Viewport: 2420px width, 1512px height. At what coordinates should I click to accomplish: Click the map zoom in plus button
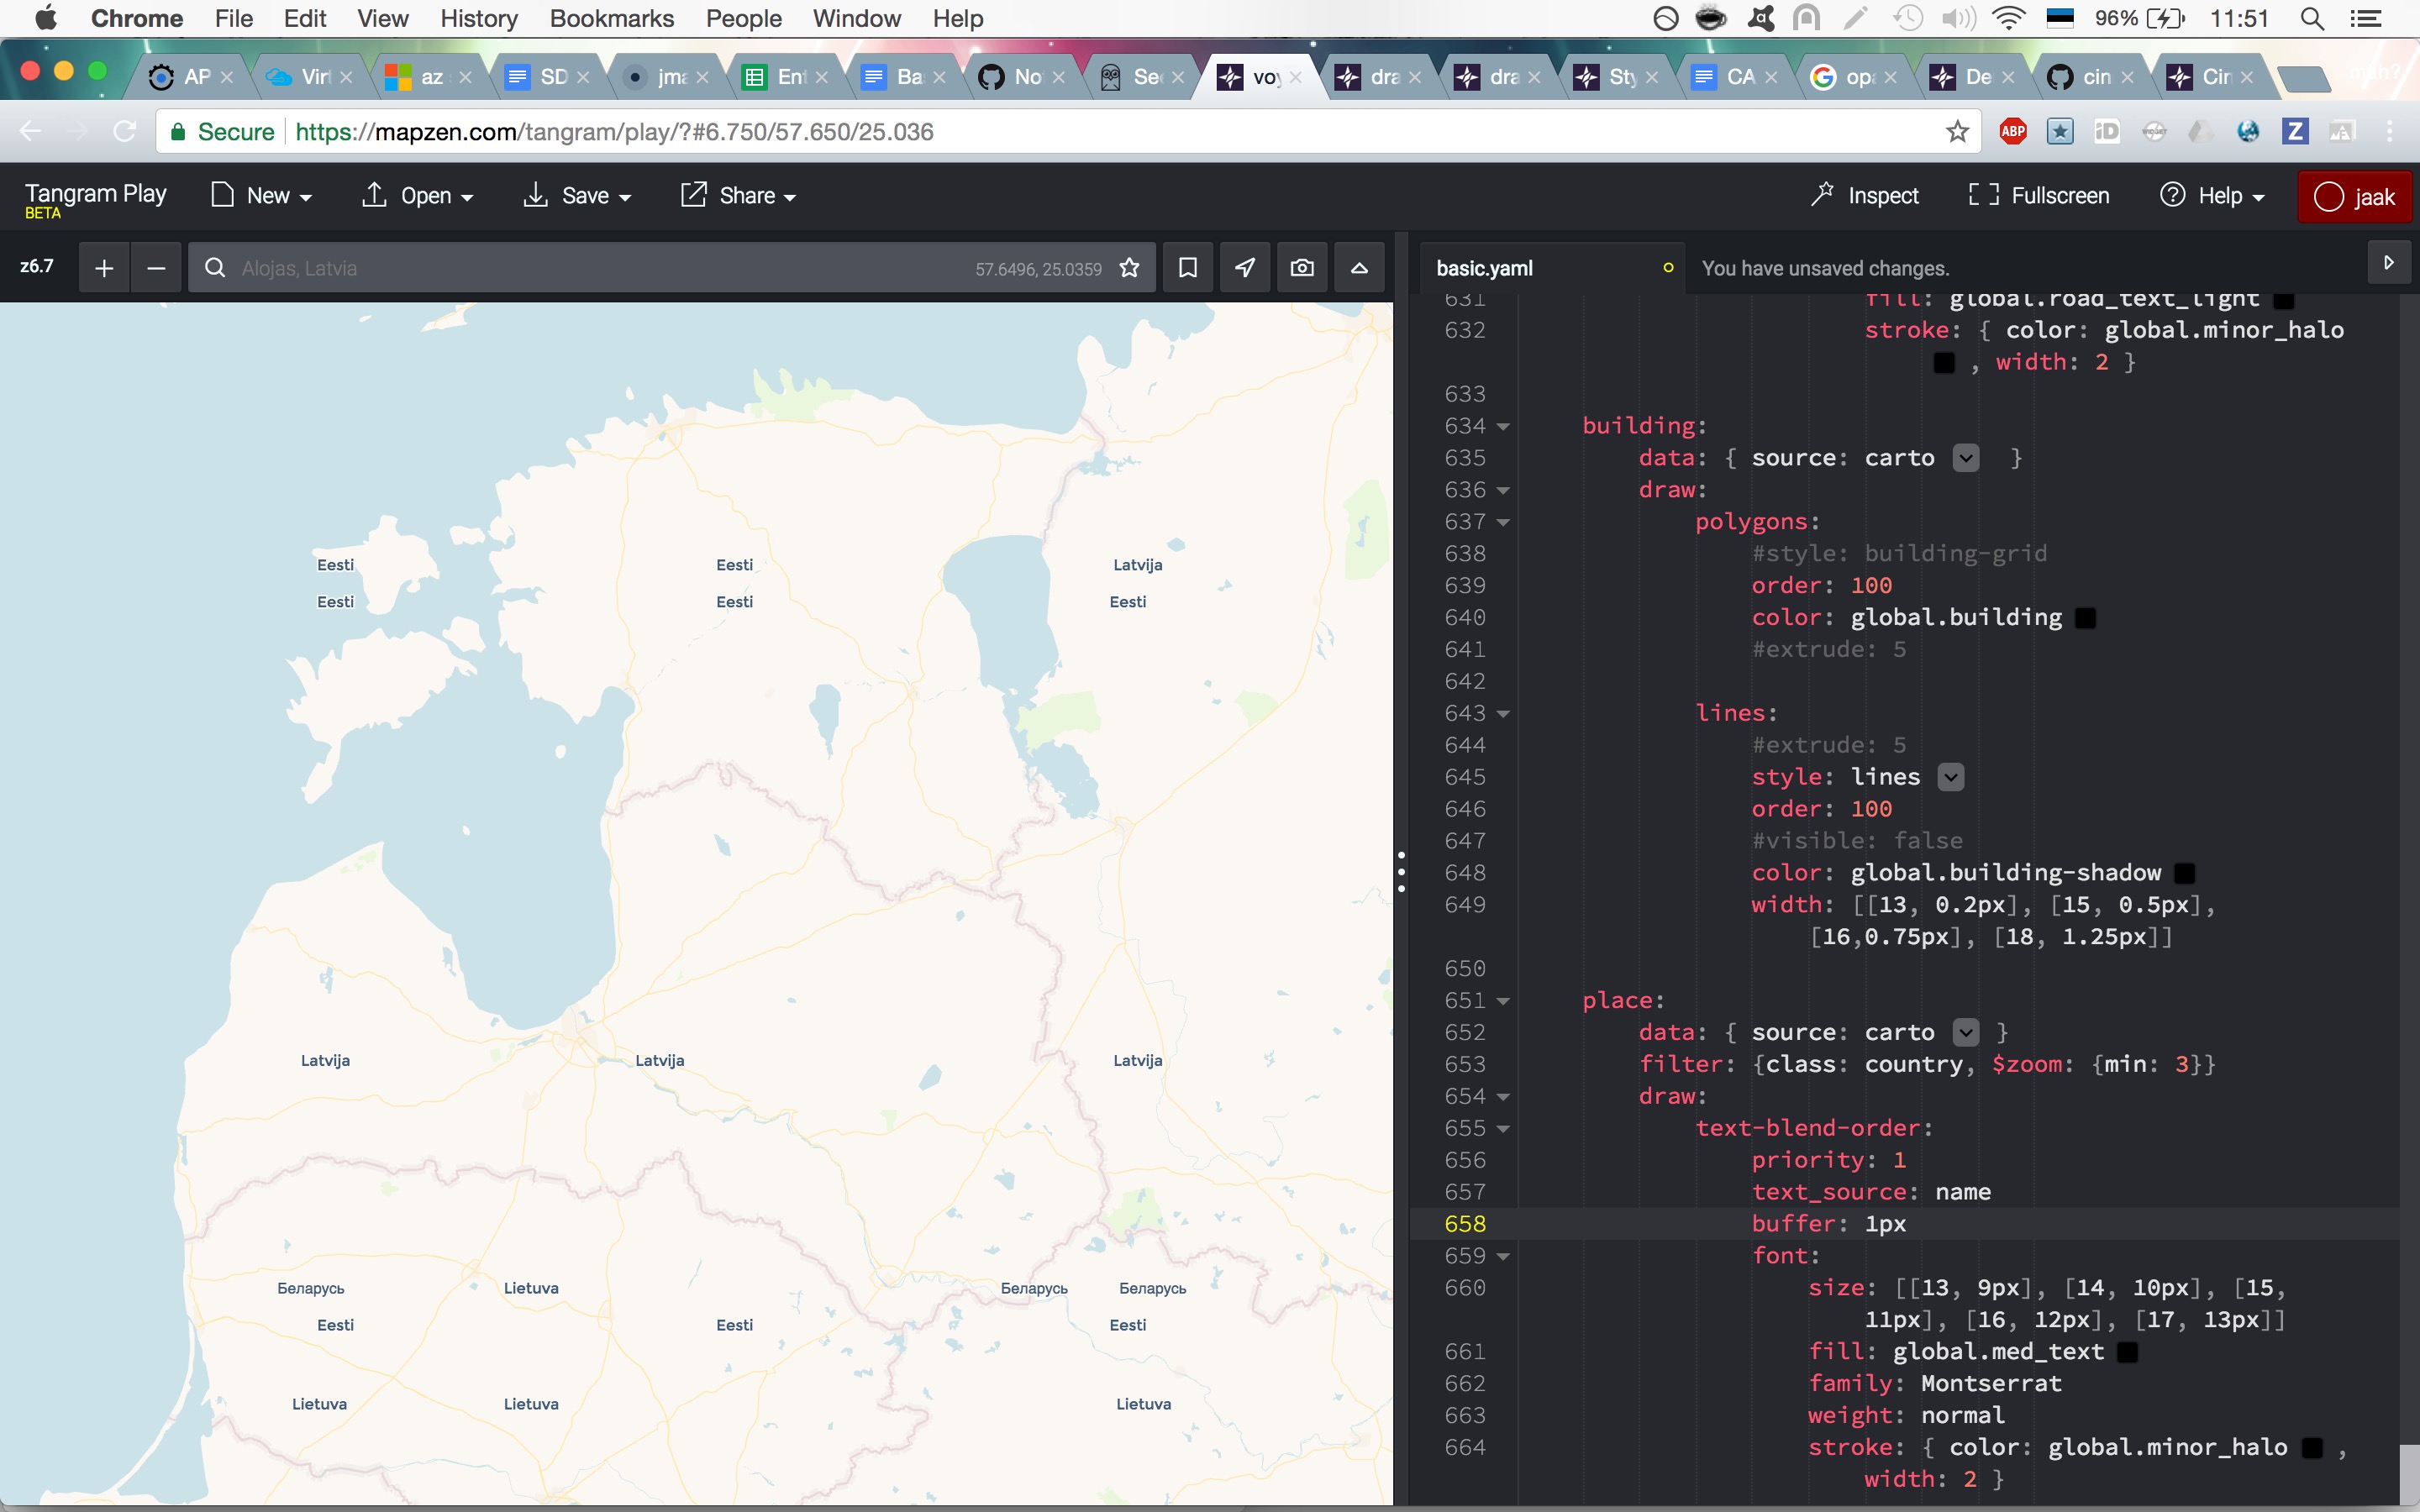click(x=104, y=268)
